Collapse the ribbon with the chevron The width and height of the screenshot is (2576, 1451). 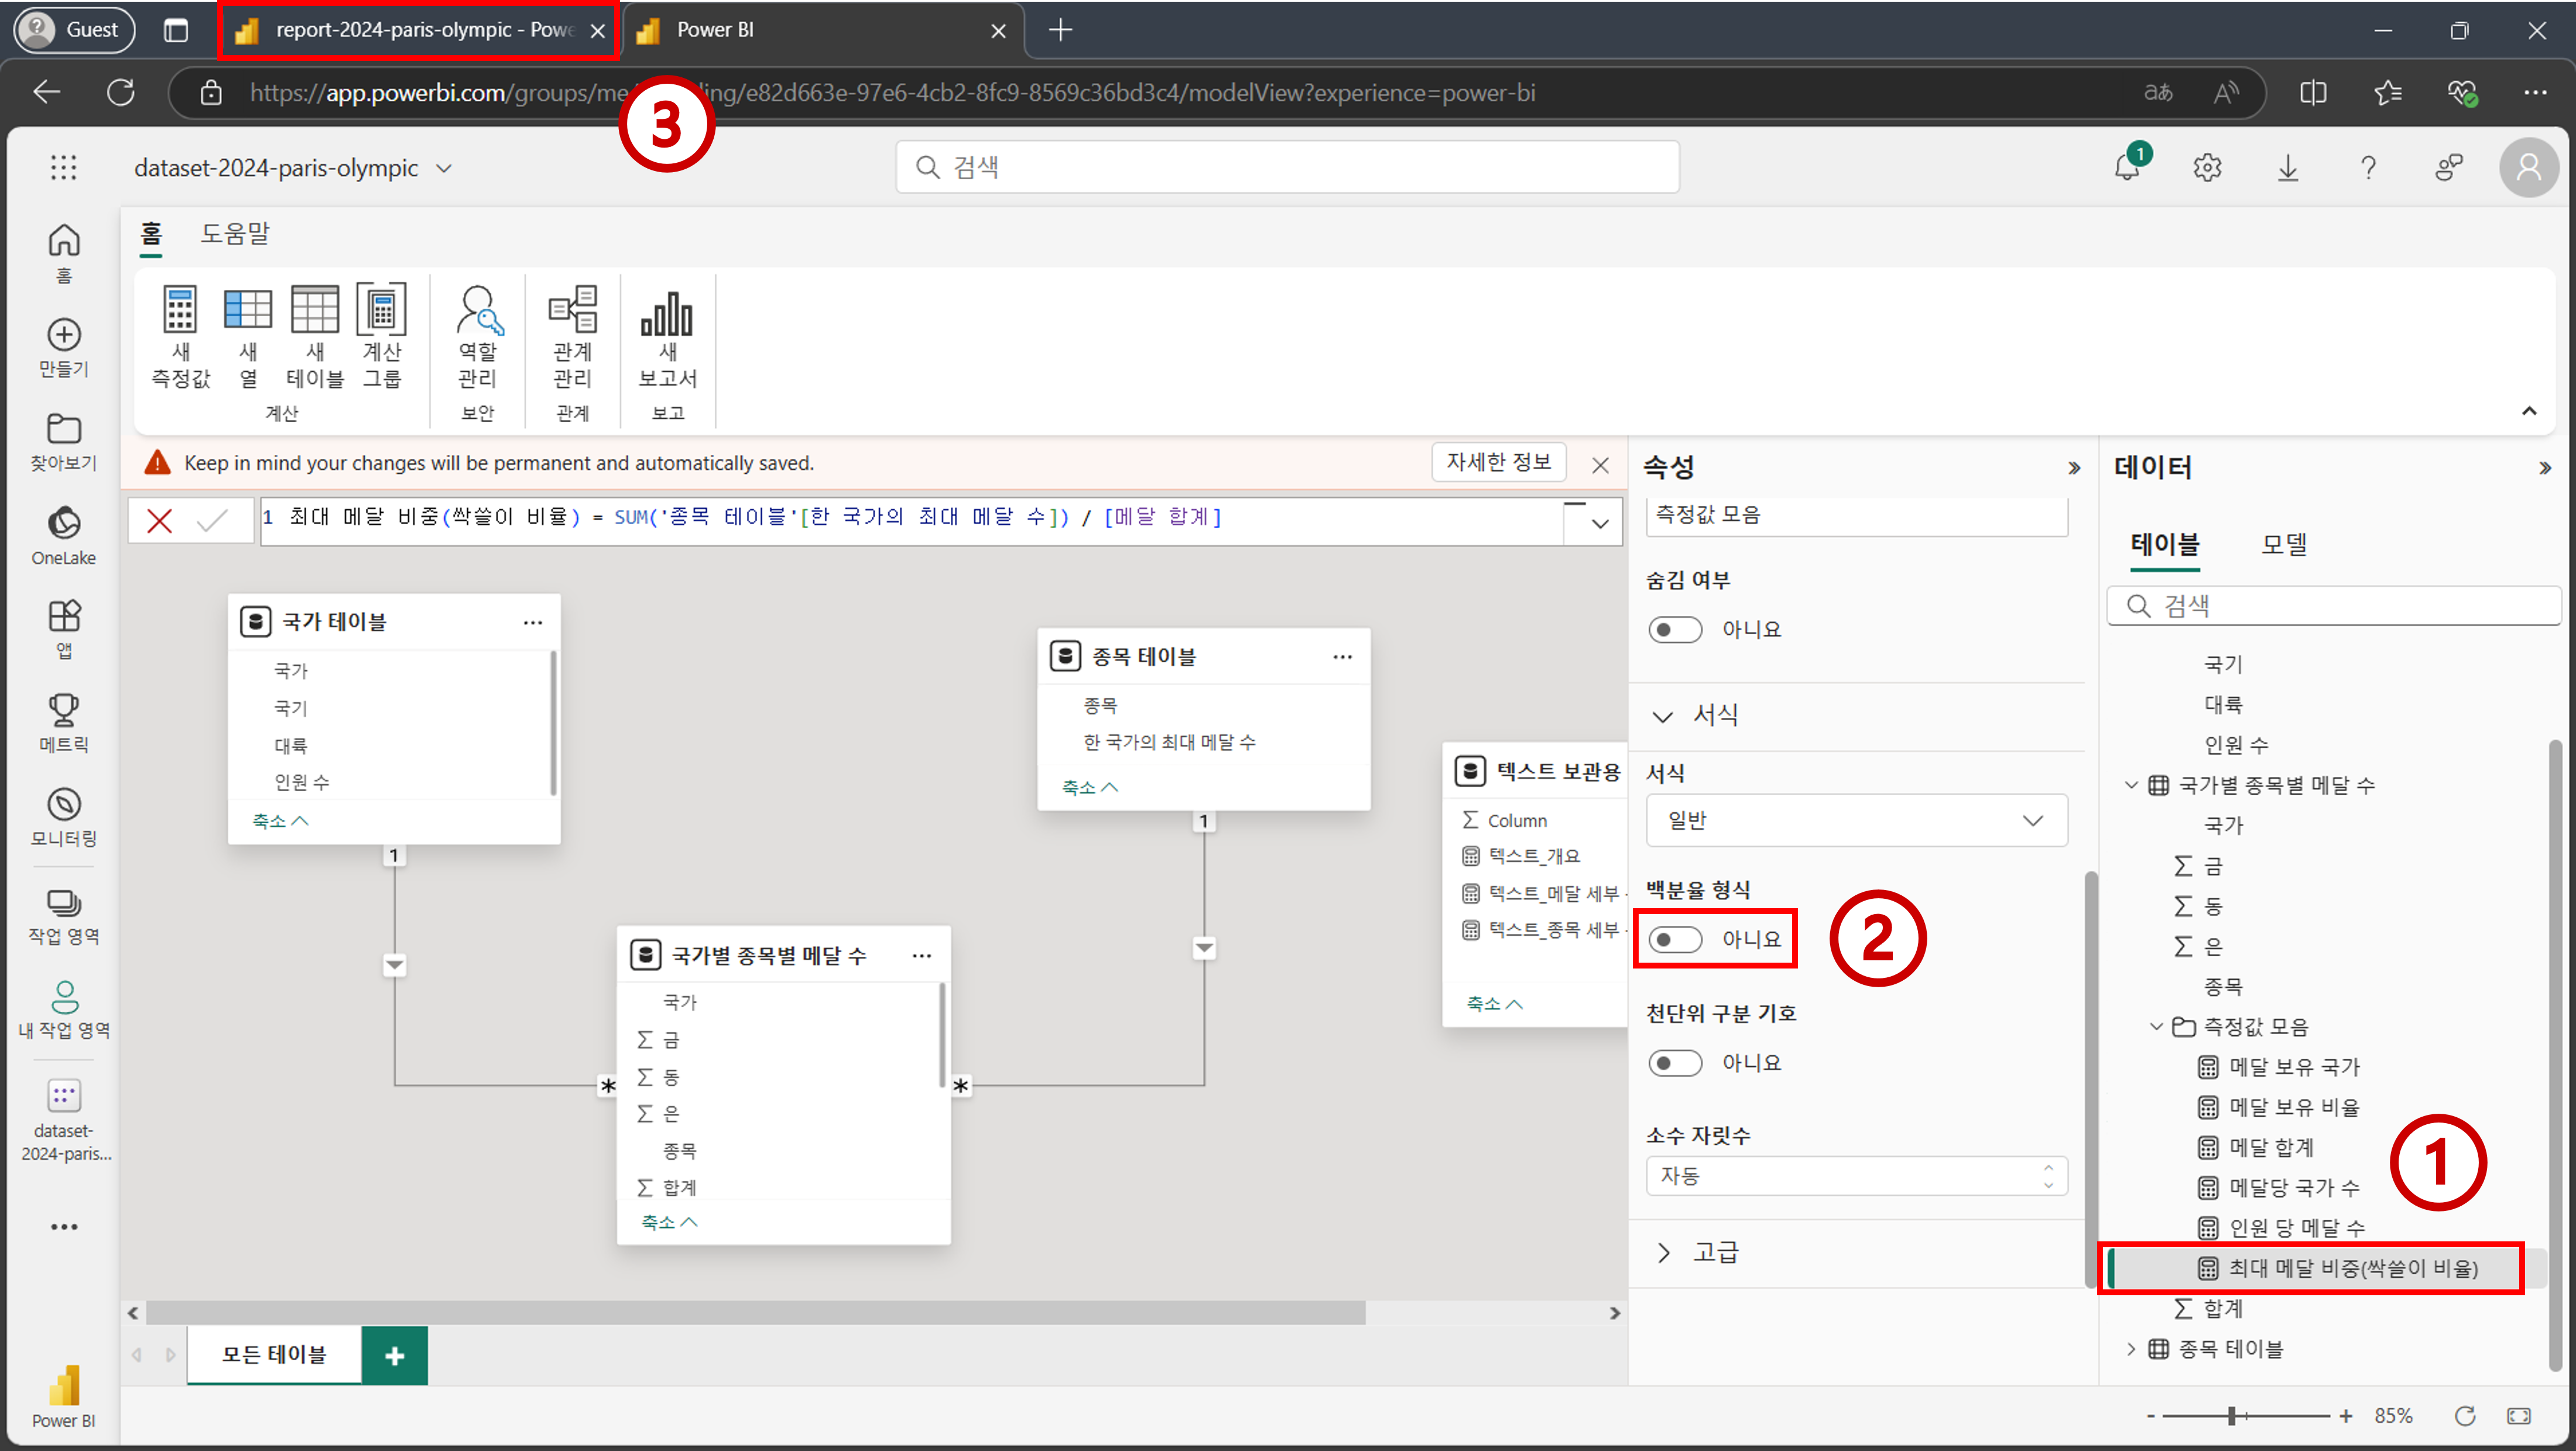pyautogui.click(x=2528, y=411)
